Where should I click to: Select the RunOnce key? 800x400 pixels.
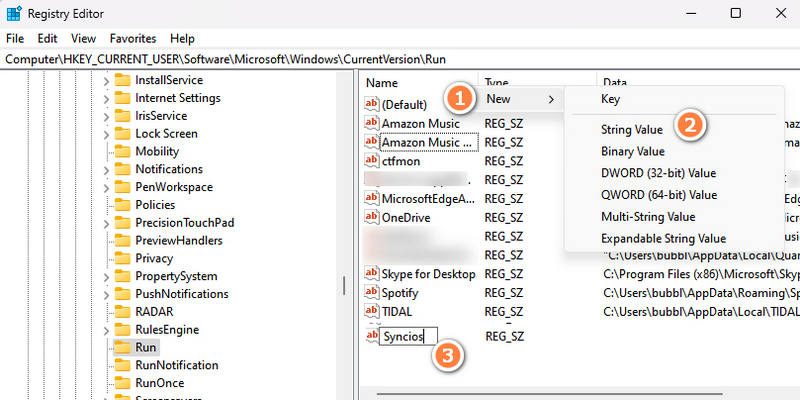tap(160, 383)
